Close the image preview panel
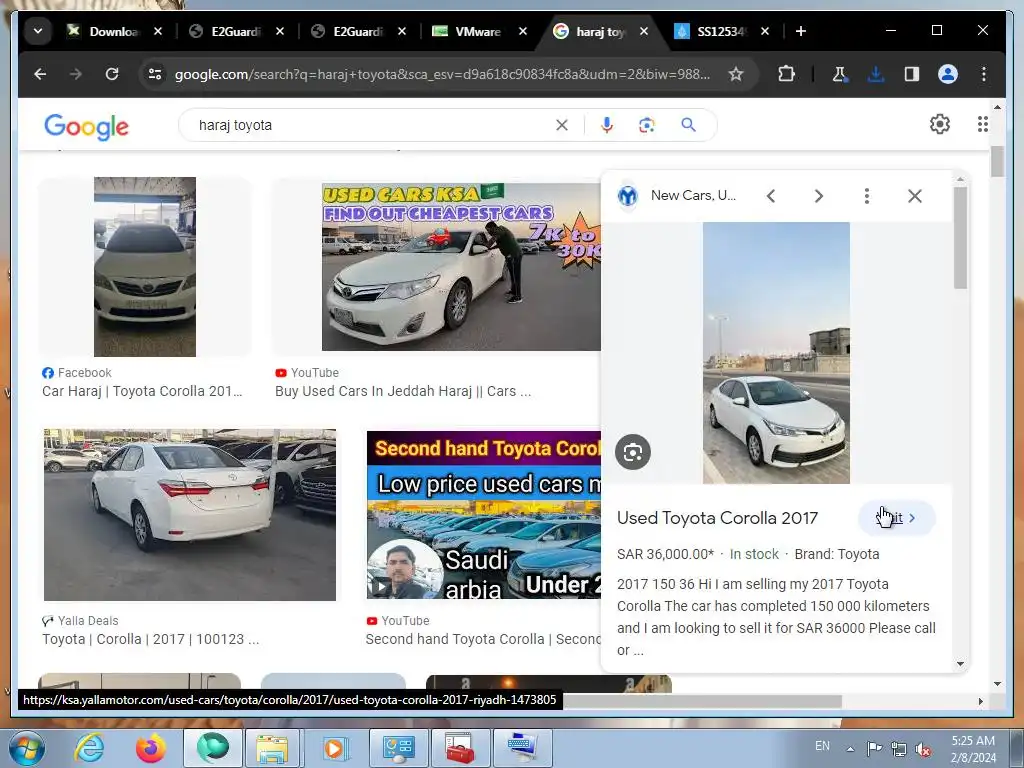Image resolution: width=1024 pixels, height=768 pixels. tap(915, 196)
